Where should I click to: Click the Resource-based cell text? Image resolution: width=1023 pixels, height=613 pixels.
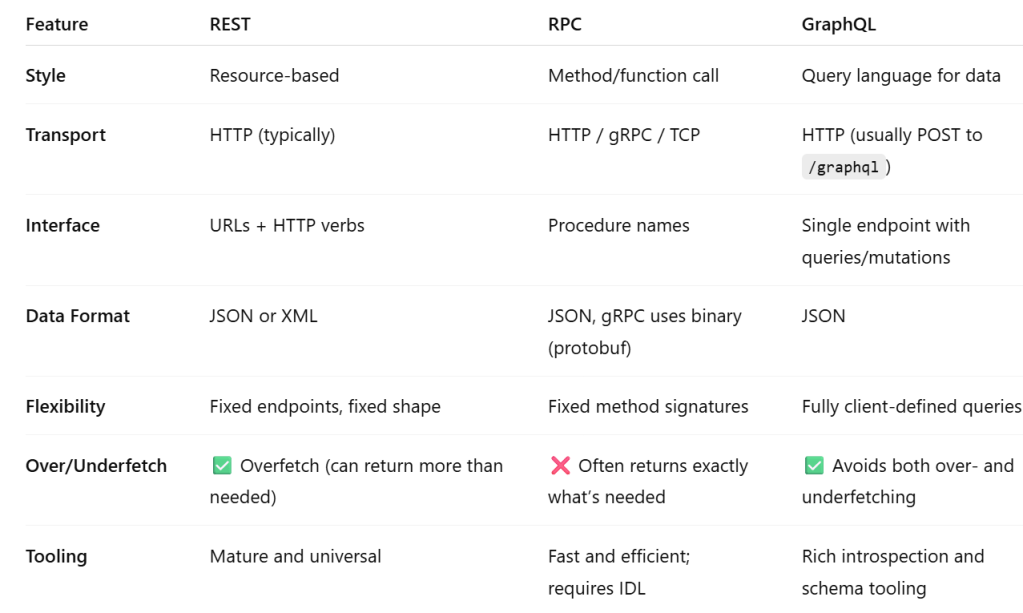pos(274,75)
